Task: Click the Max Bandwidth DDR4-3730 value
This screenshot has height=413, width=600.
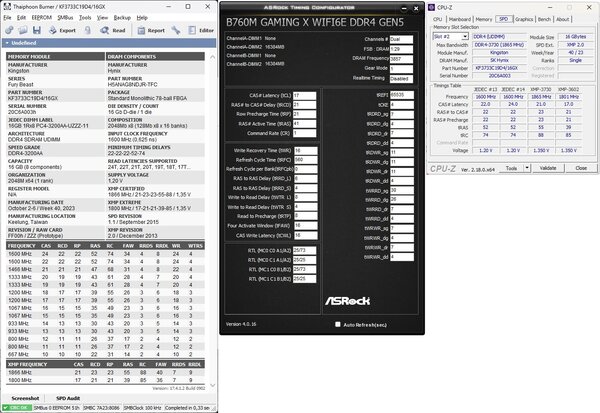Action: [x=499, y=45]
